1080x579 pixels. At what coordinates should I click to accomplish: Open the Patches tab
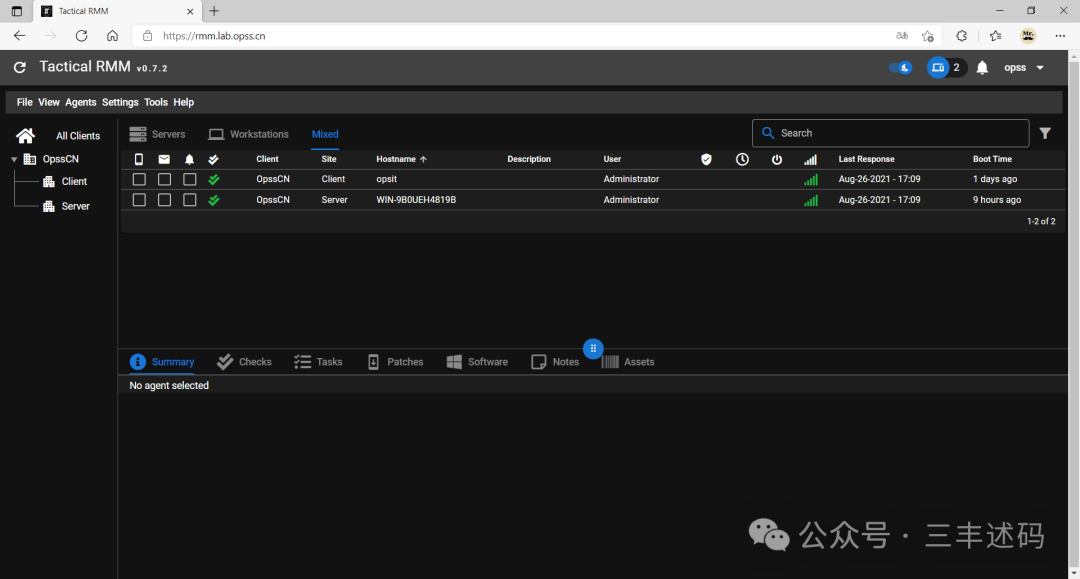[395, 362]
